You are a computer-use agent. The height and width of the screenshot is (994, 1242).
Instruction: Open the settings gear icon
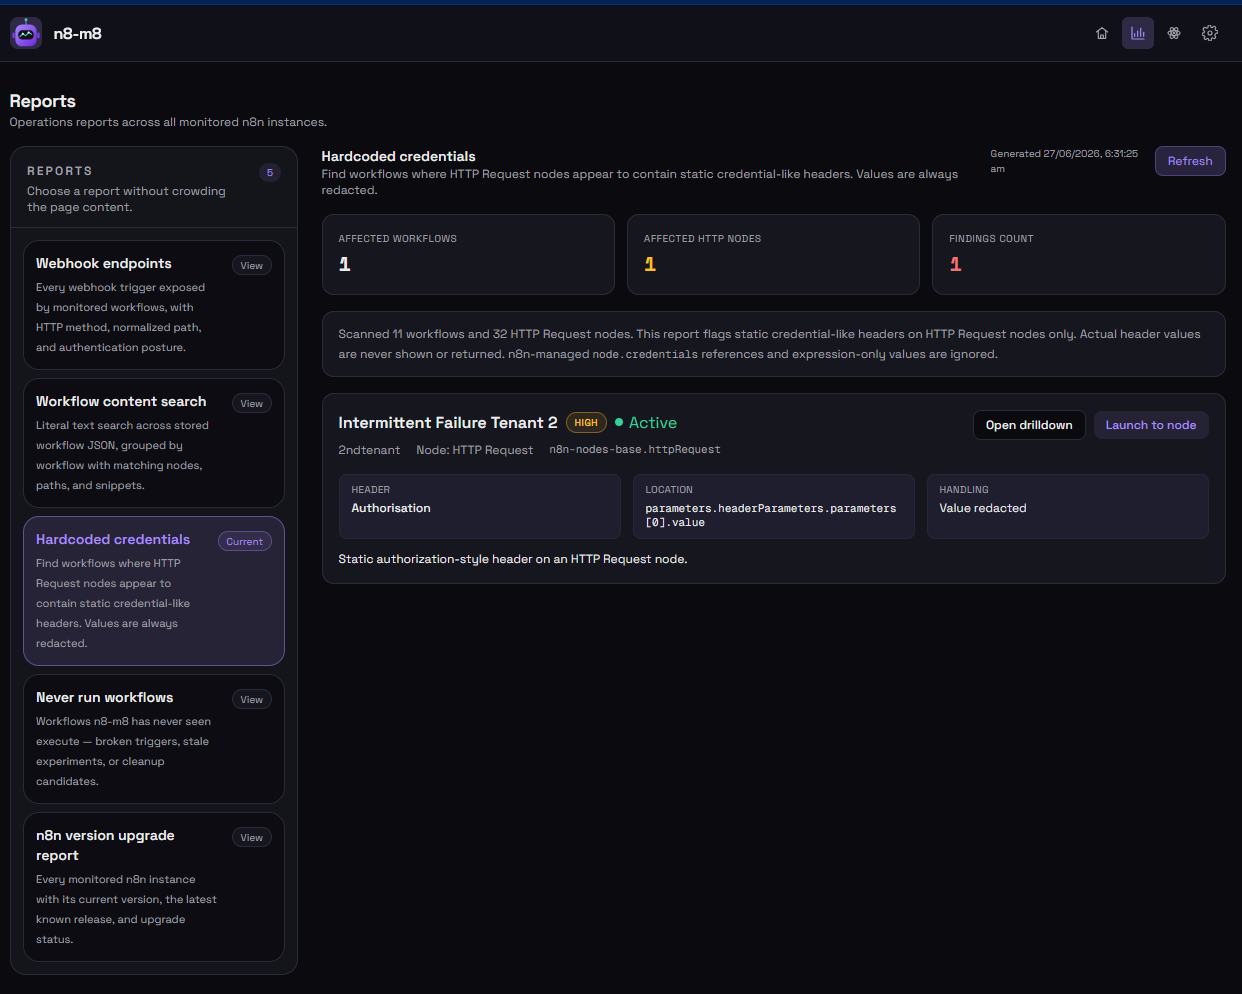click(x=1210, y=33)
